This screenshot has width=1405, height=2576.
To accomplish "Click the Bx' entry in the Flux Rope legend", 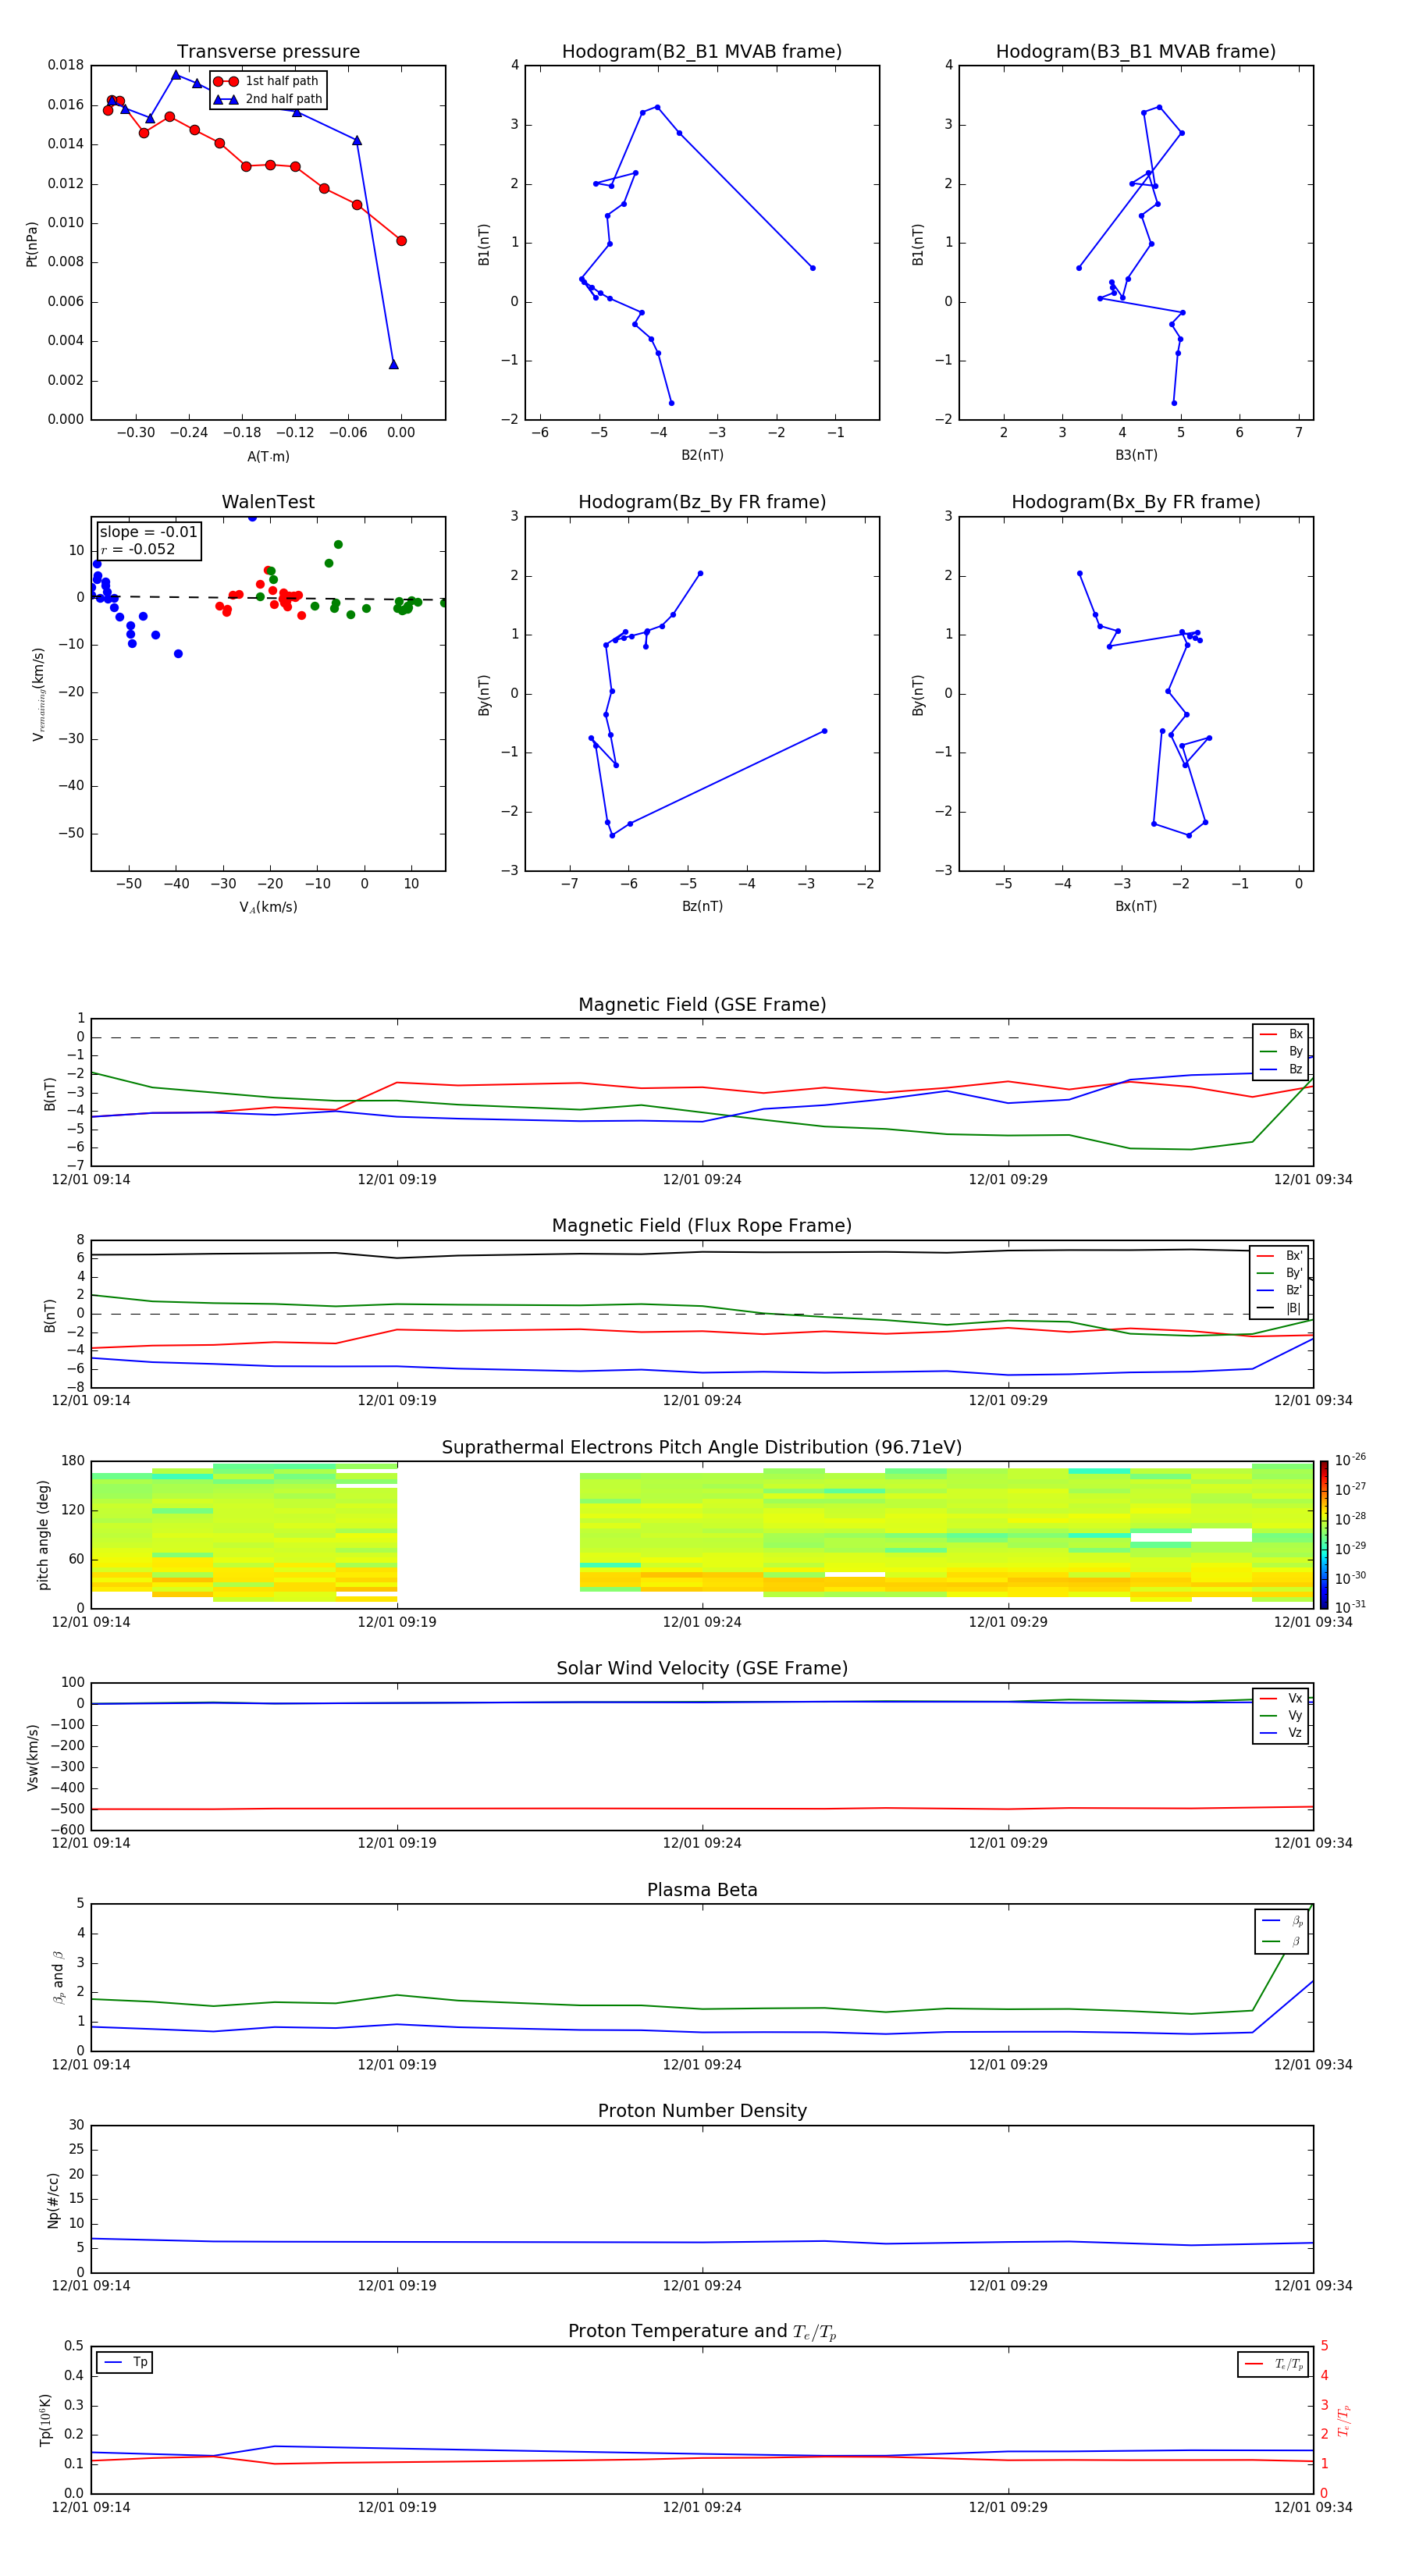I will click(x=1279, y=1256).
